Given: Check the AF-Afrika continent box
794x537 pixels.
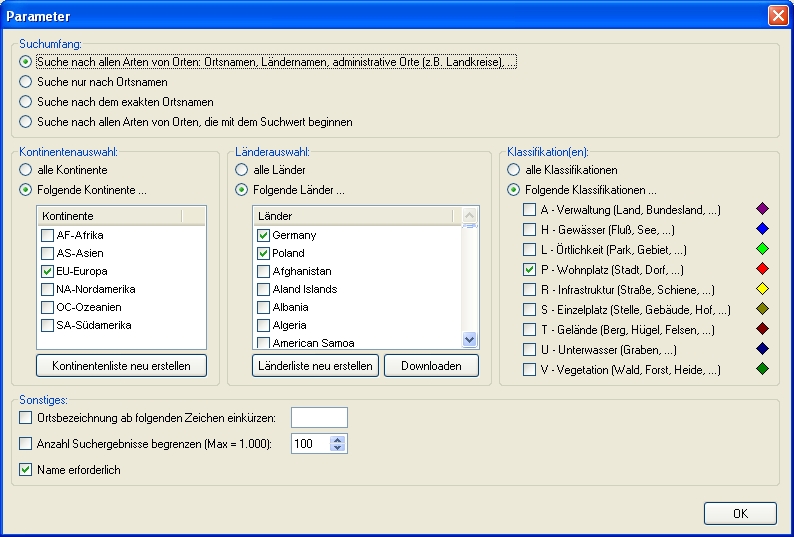Looking at the screenshot, I should [x=47, y=235].
